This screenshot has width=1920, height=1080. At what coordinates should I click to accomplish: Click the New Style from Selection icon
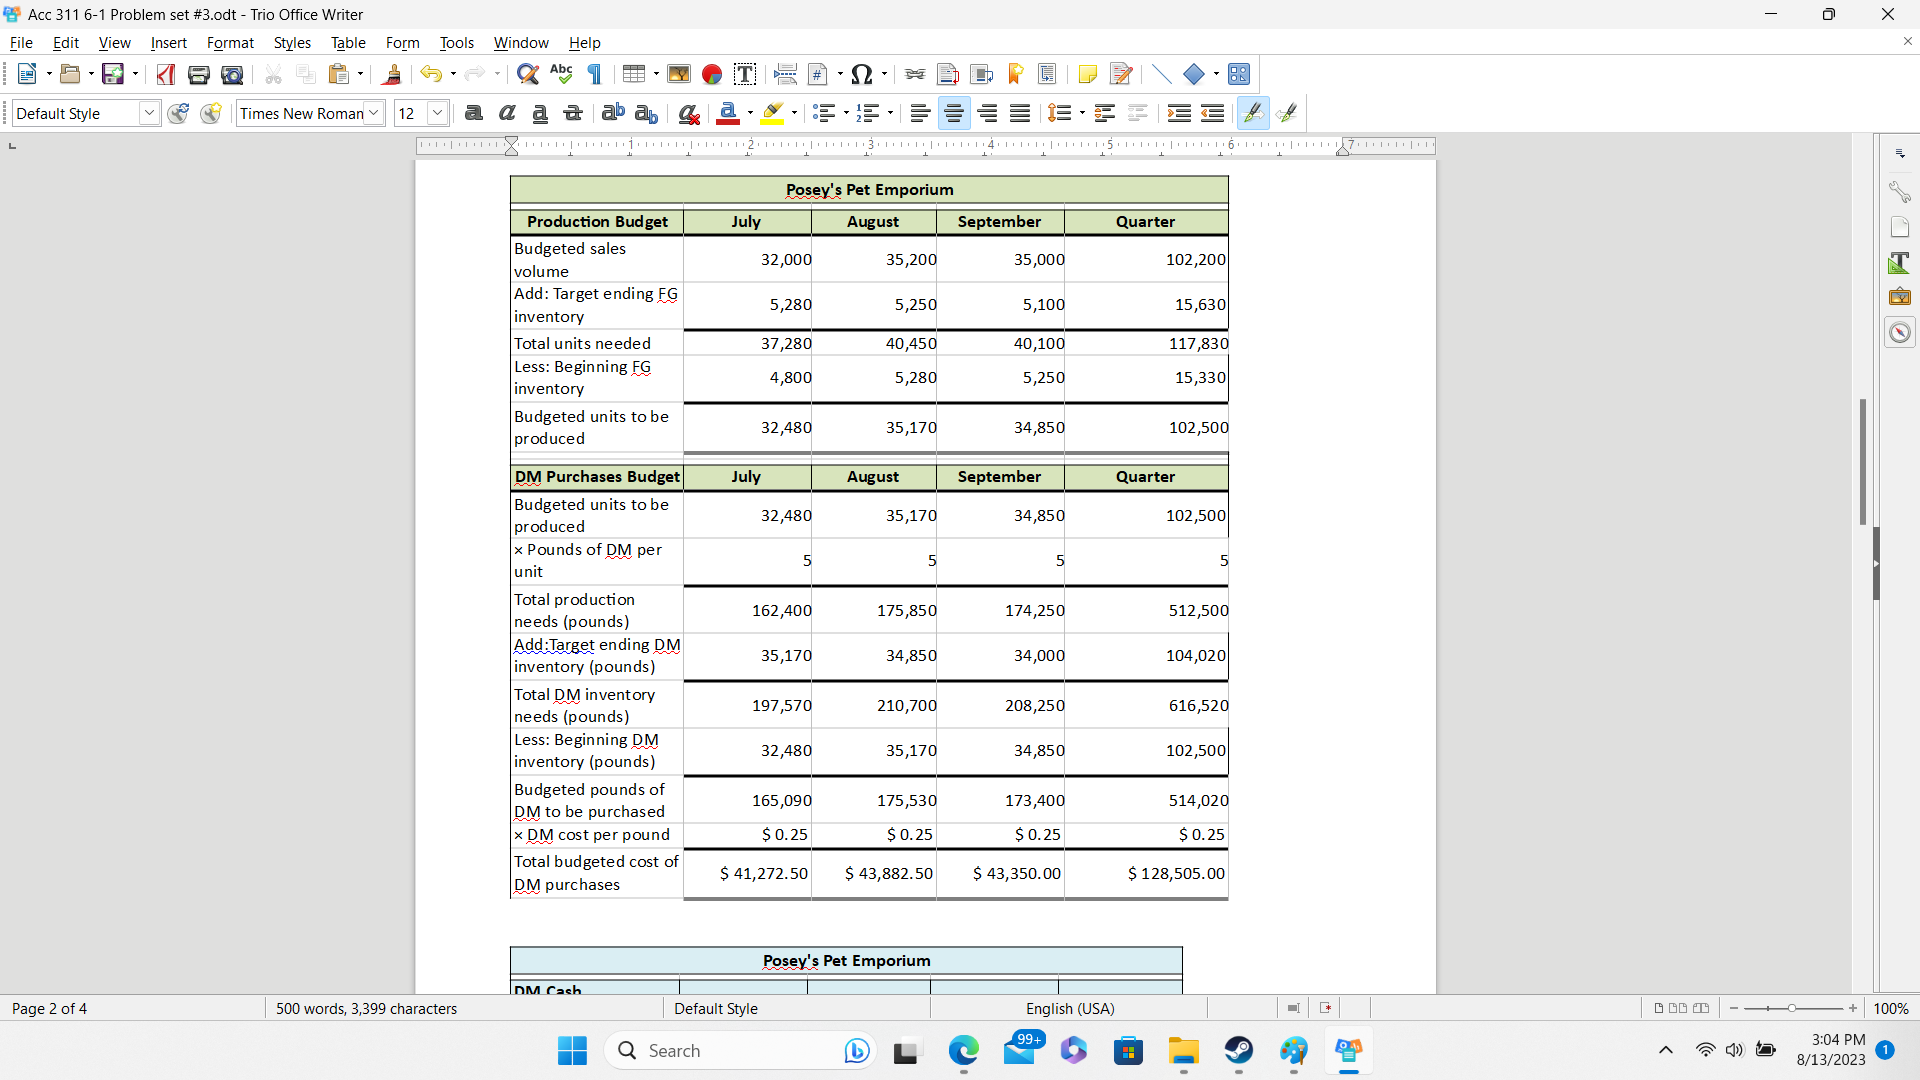pyautogui.click(x=211, y=113)
